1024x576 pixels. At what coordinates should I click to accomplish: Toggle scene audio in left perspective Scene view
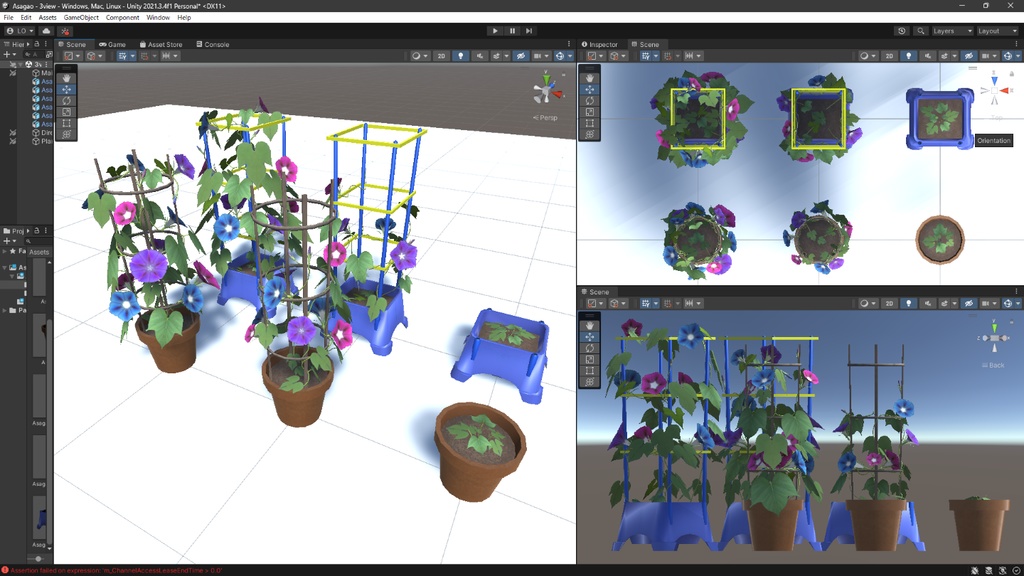[480, 56]
